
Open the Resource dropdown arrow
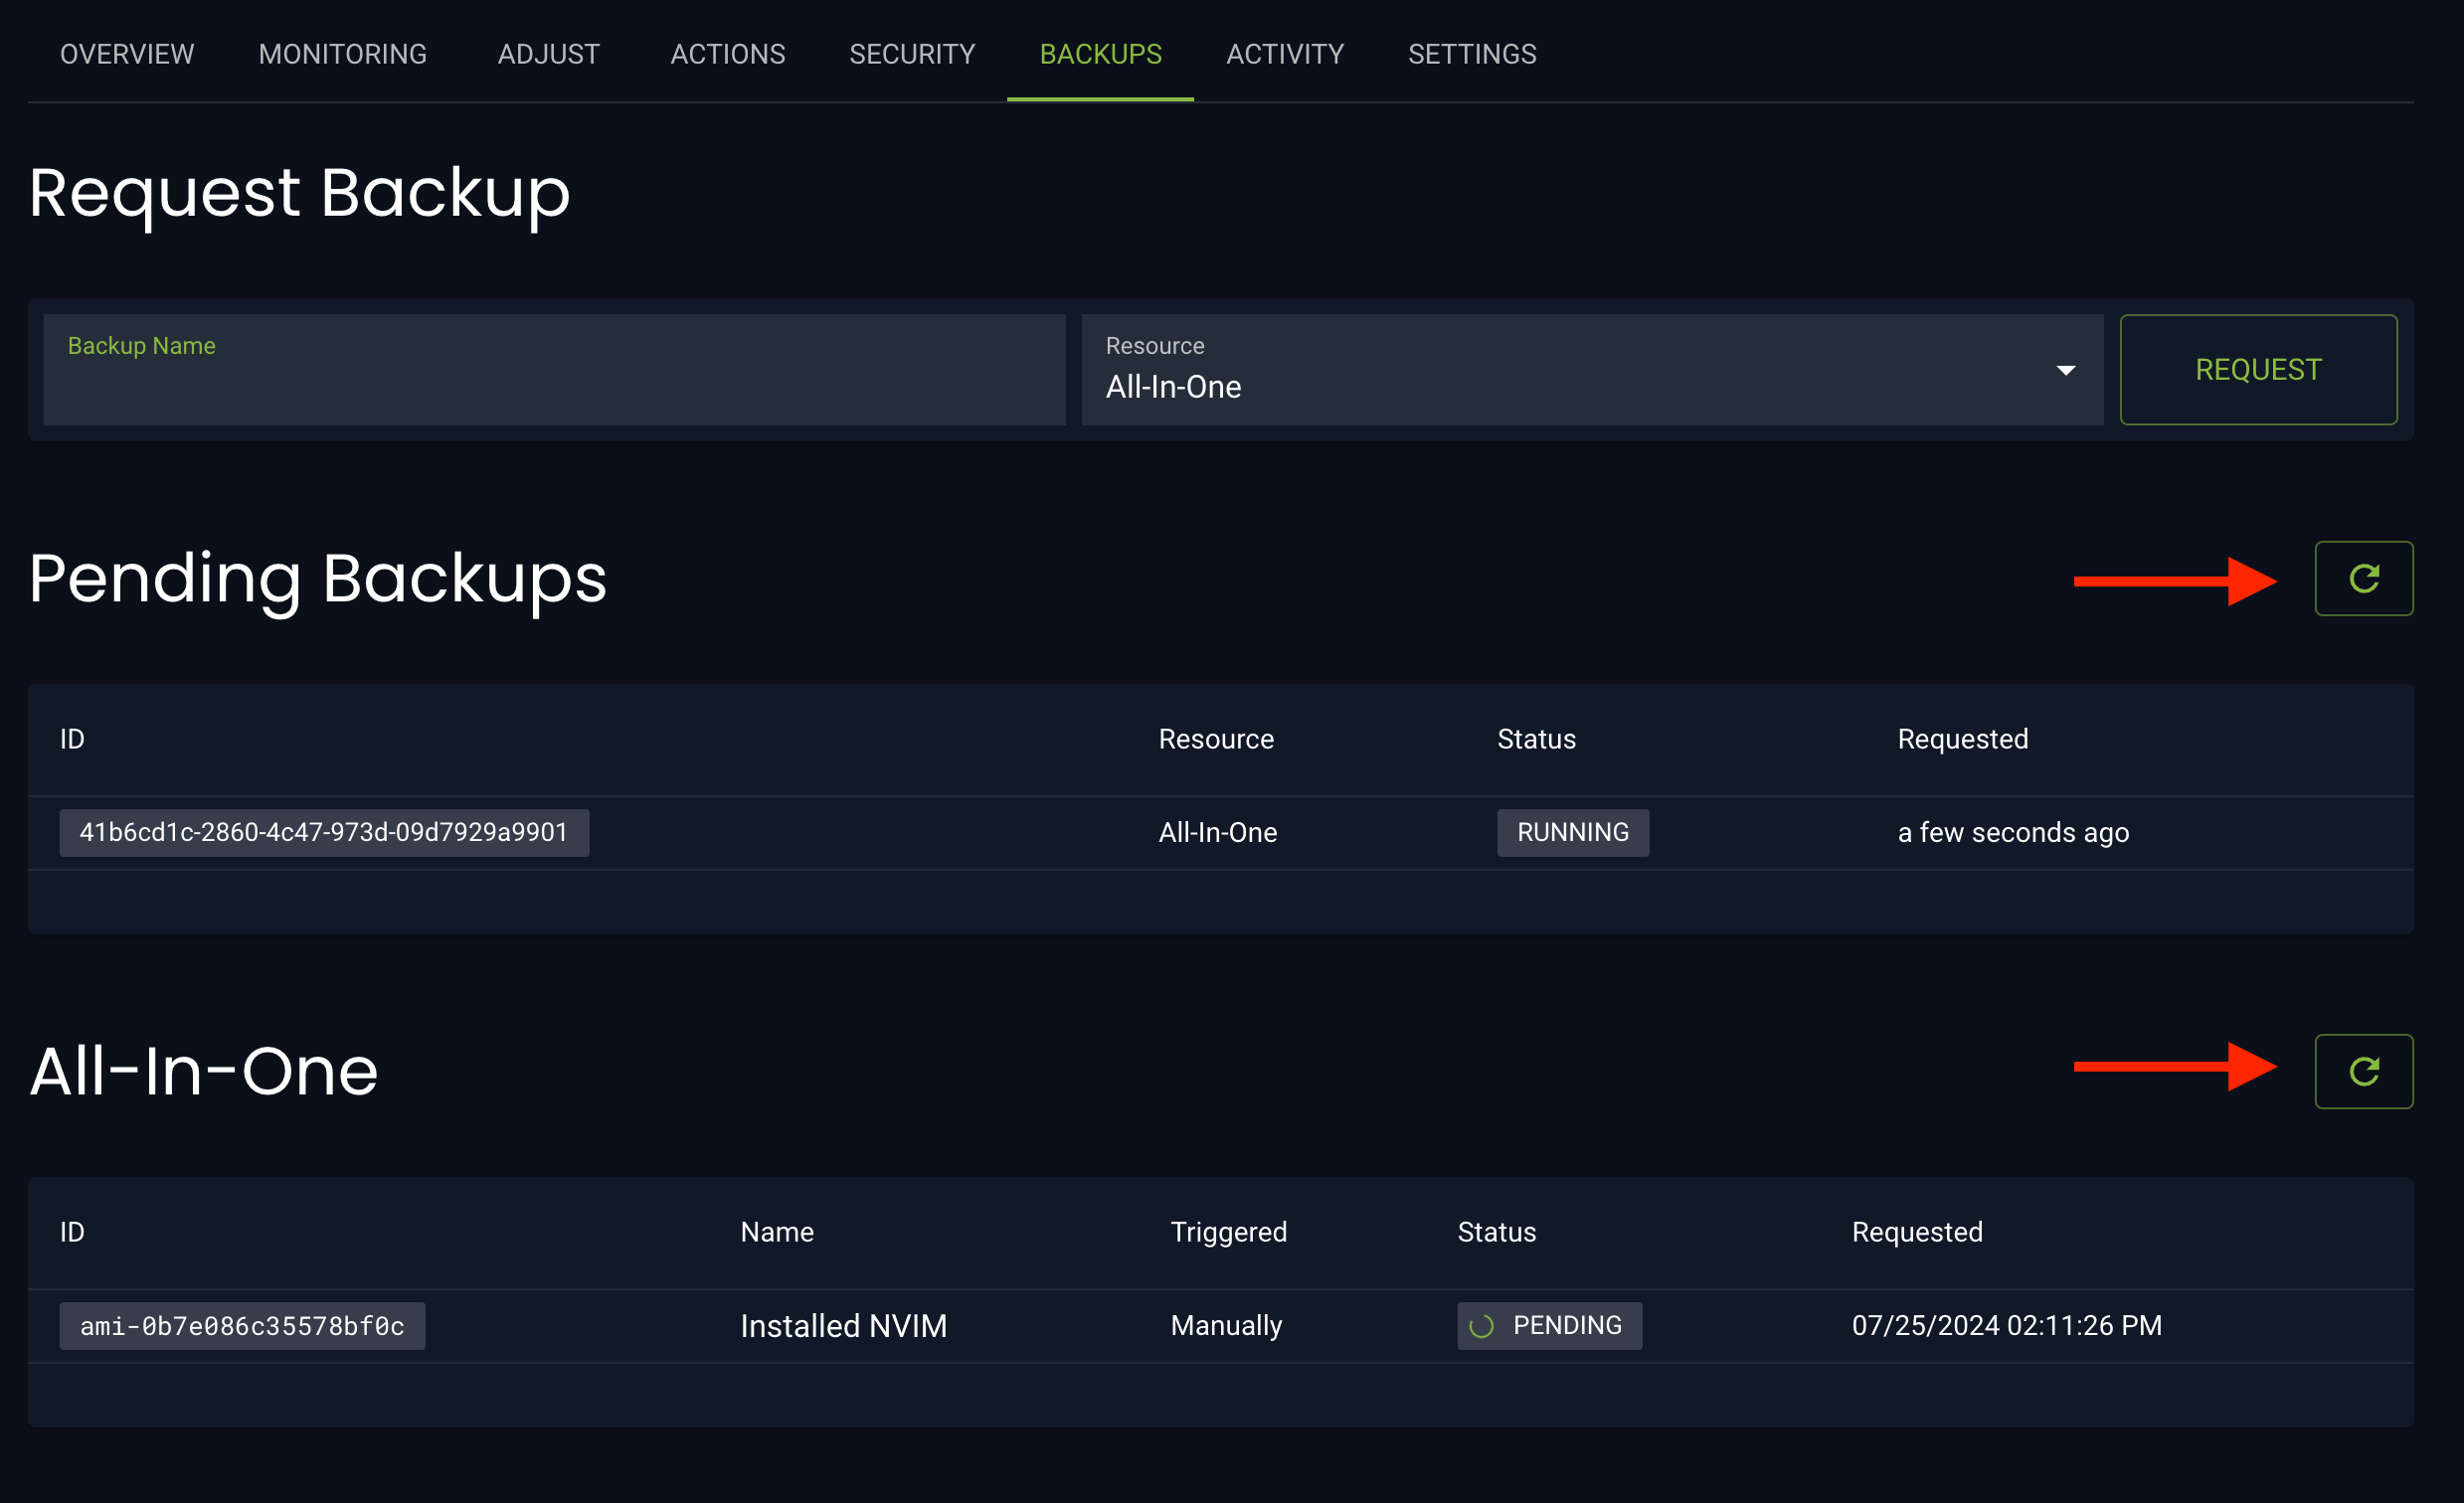2065,371
